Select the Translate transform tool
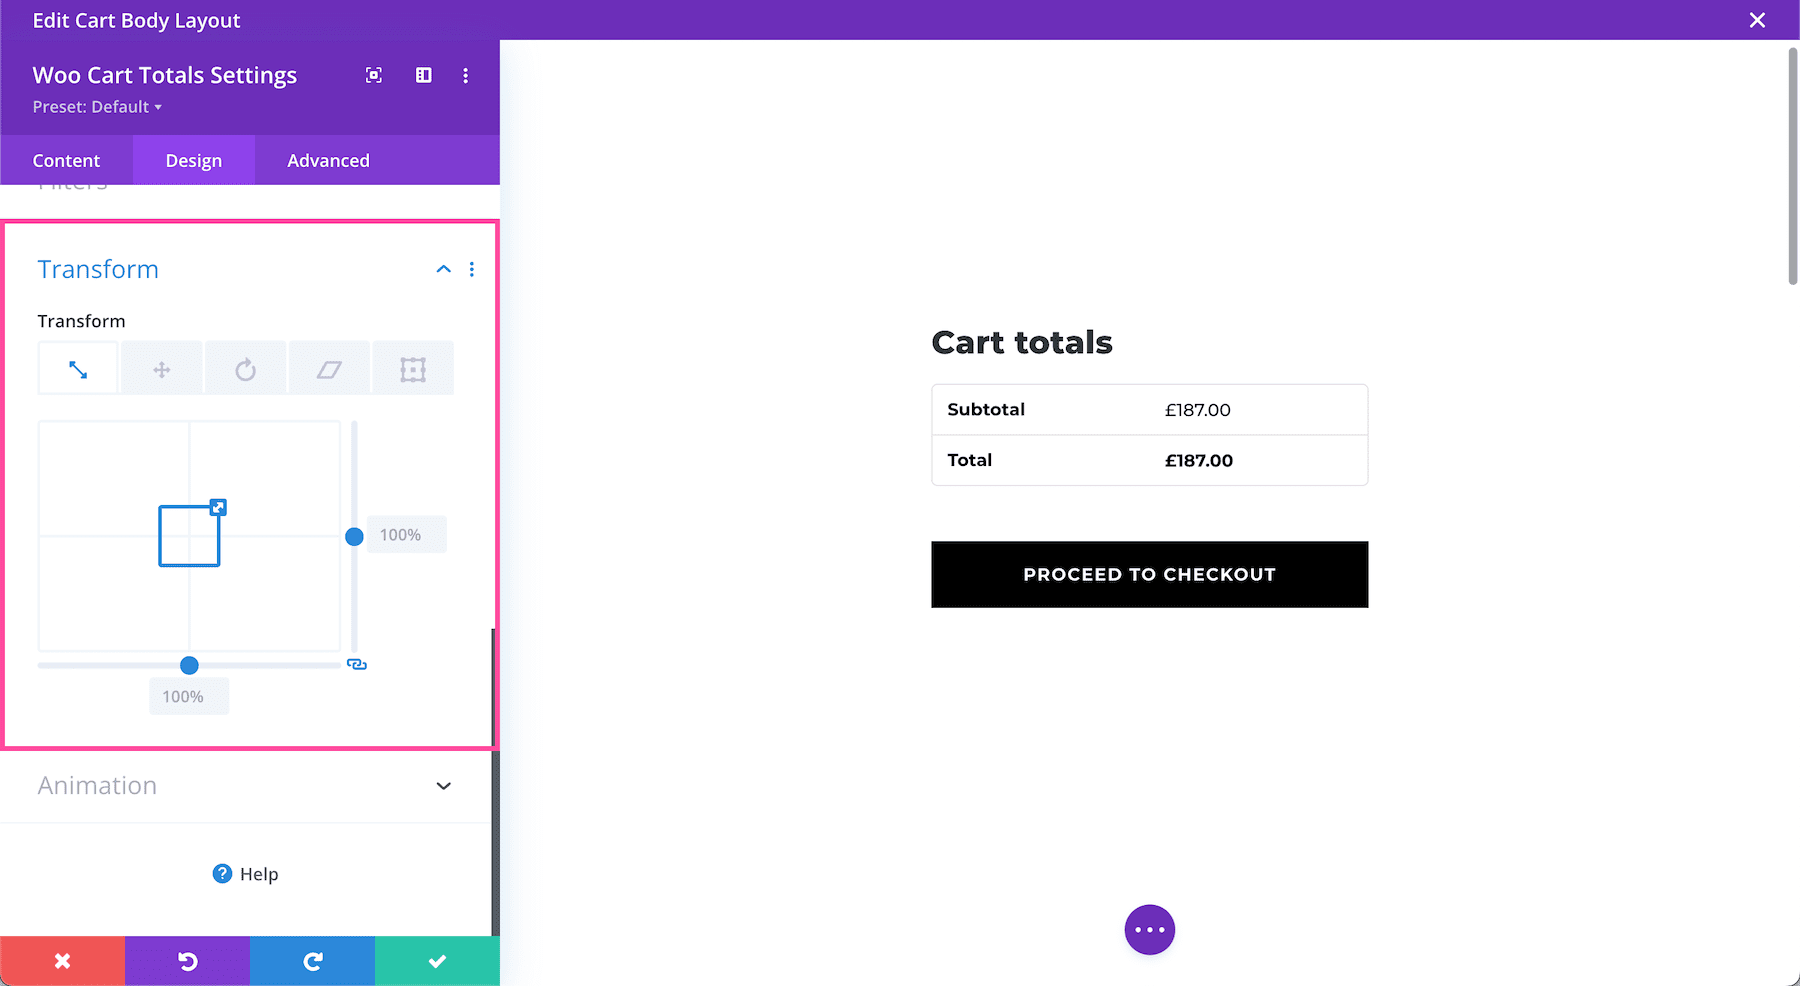The image size is (1800, 986). pyautogui.click(x=161, y=367)
